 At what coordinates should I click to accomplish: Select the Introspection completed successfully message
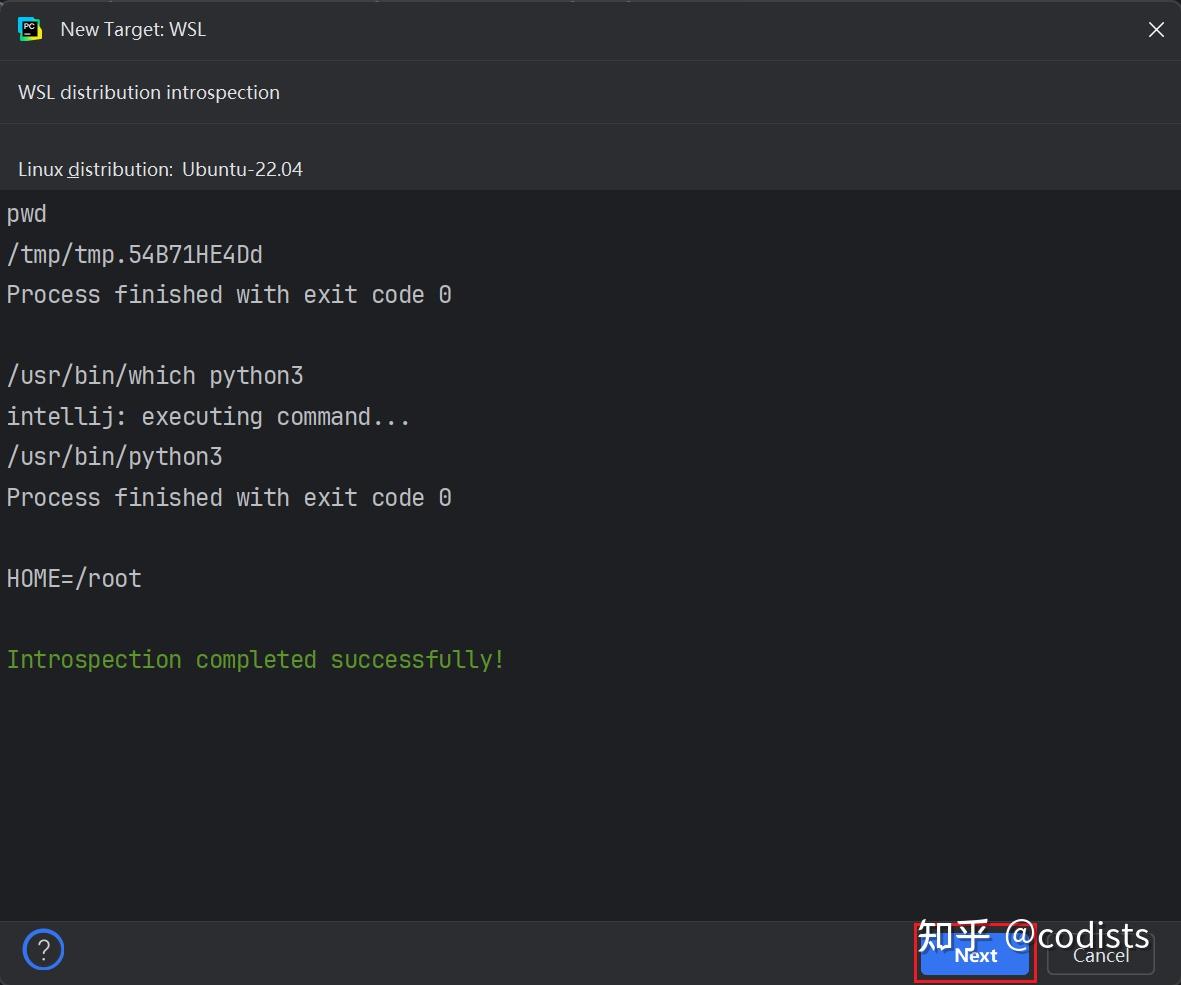[x=255, y=659]
